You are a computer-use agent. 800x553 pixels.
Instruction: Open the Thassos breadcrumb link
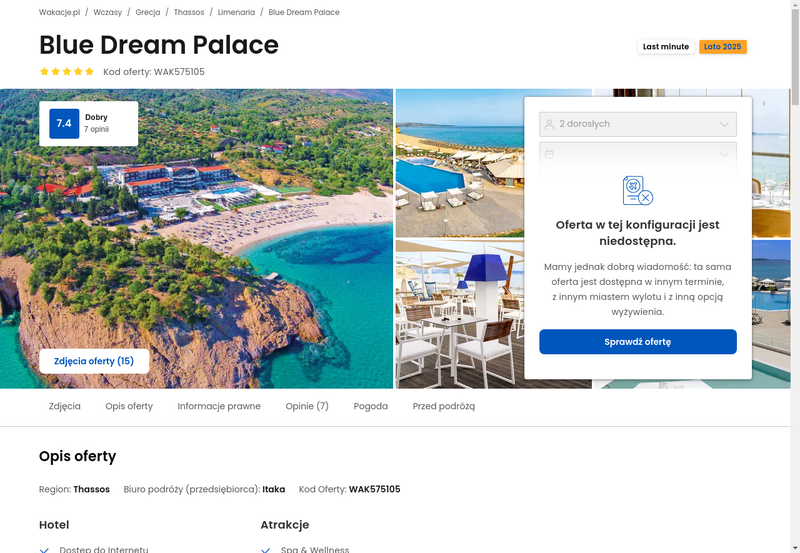click(x=189, y=12)
